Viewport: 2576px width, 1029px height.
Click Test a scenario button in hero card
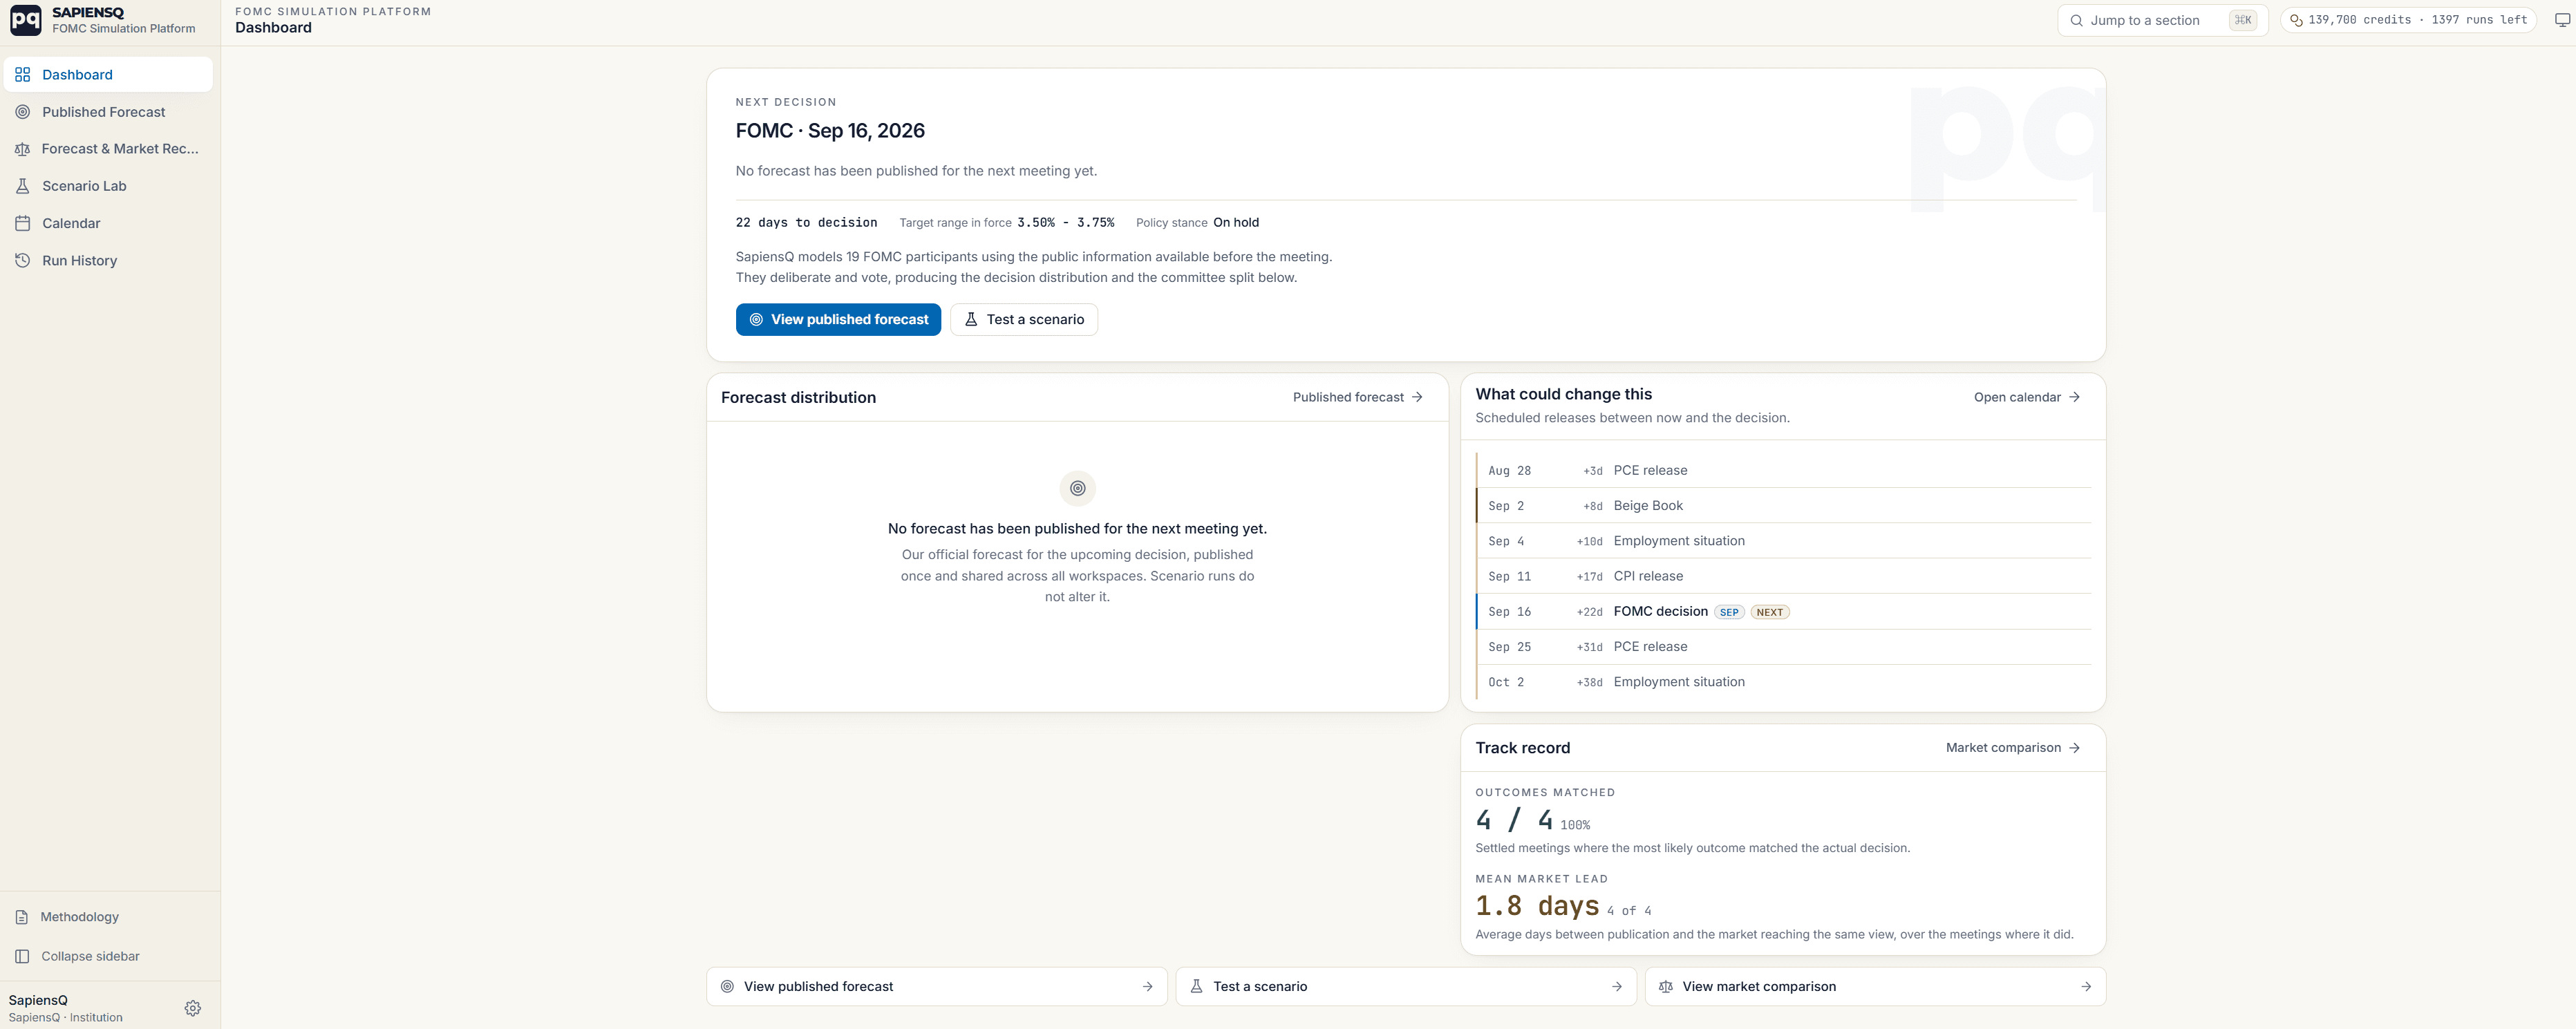[x=1024, y=319]
